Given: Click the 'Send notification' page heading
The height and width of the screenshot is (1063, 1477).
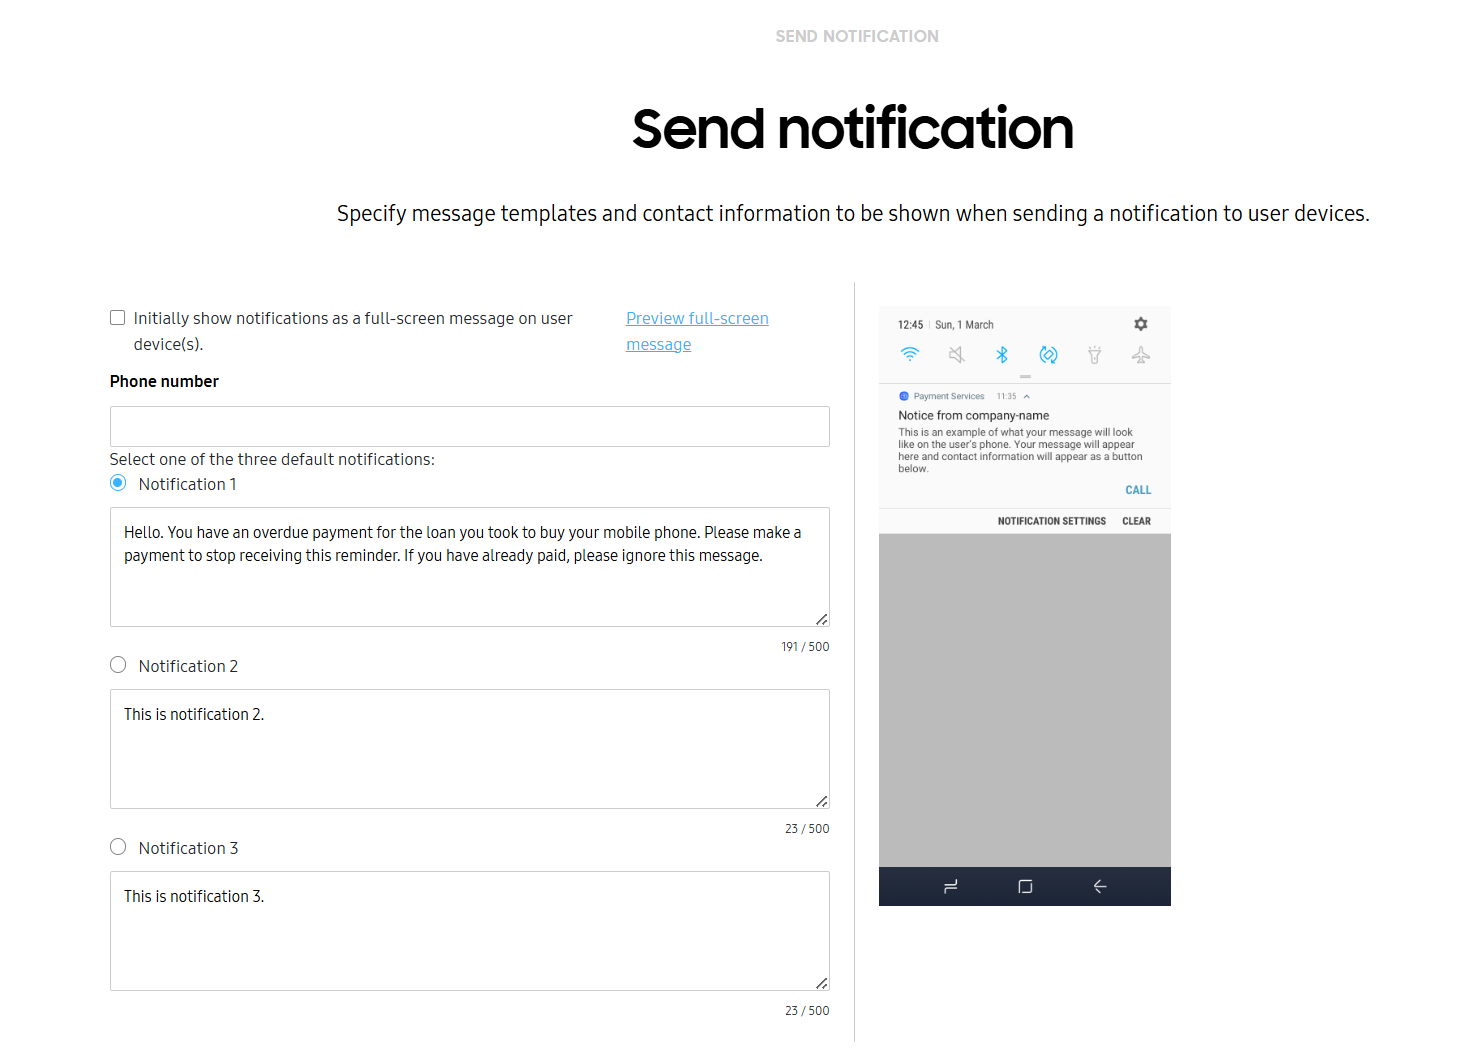Looking at the screenshot, I should (853, 129).
